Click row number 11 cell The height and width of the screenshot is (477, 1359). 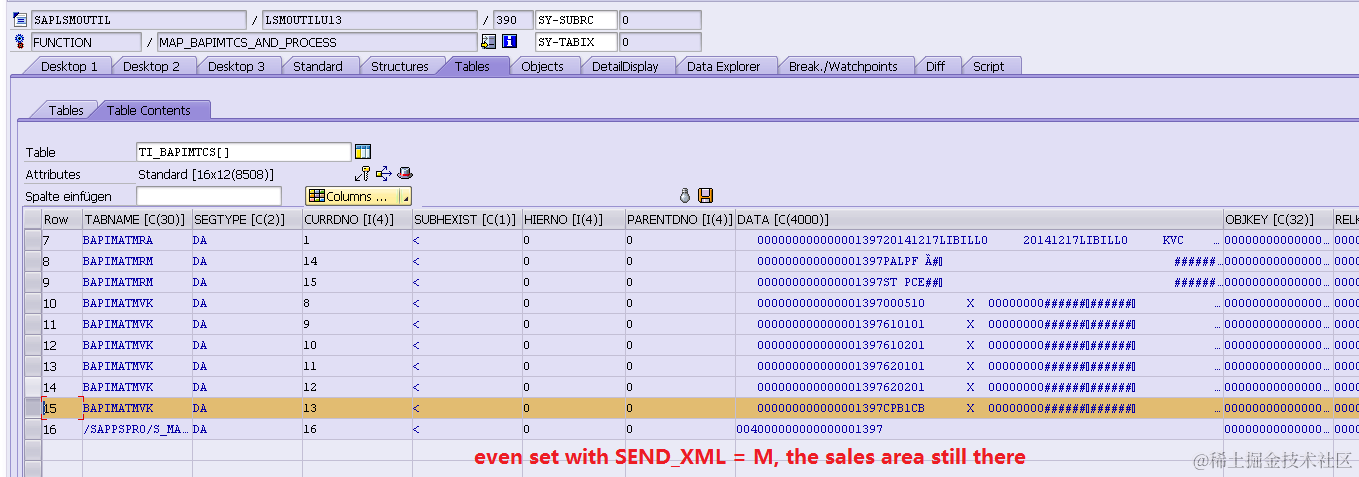click(x=62, y=324)
